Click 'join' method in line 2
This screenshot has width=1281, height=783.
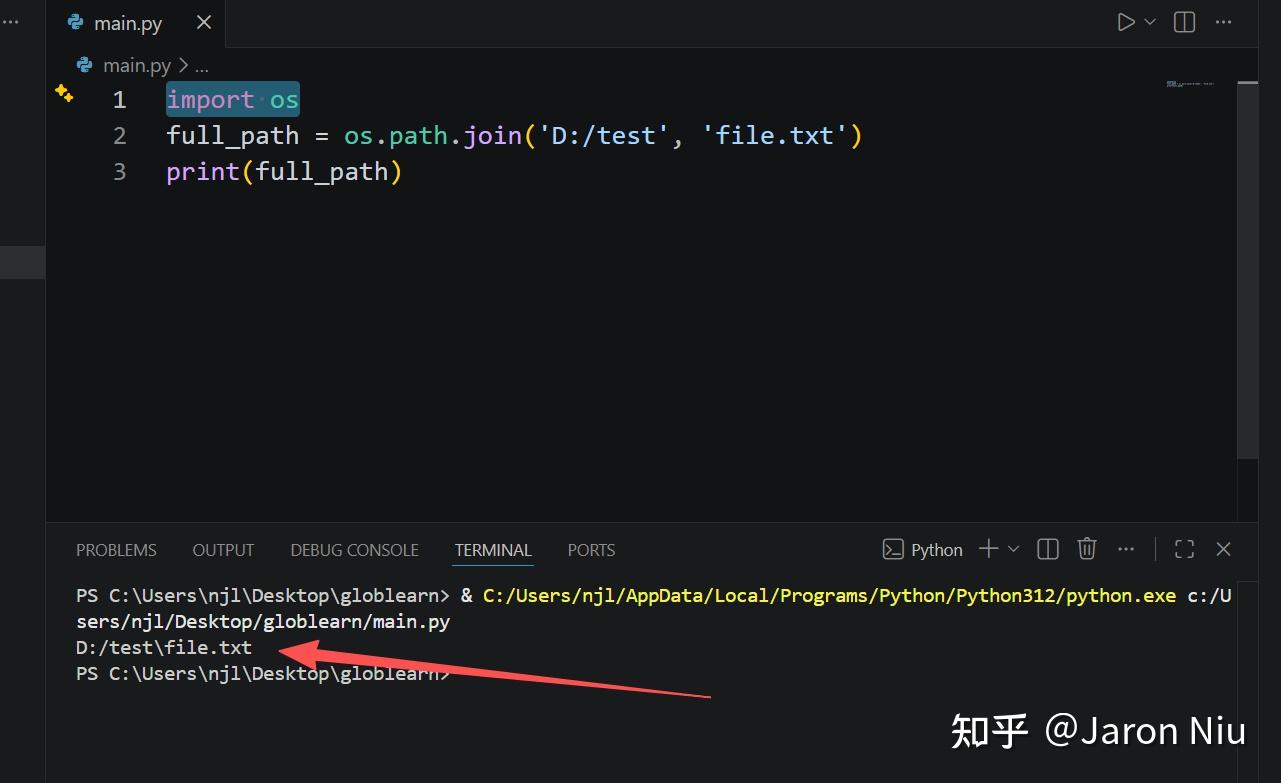493,135
